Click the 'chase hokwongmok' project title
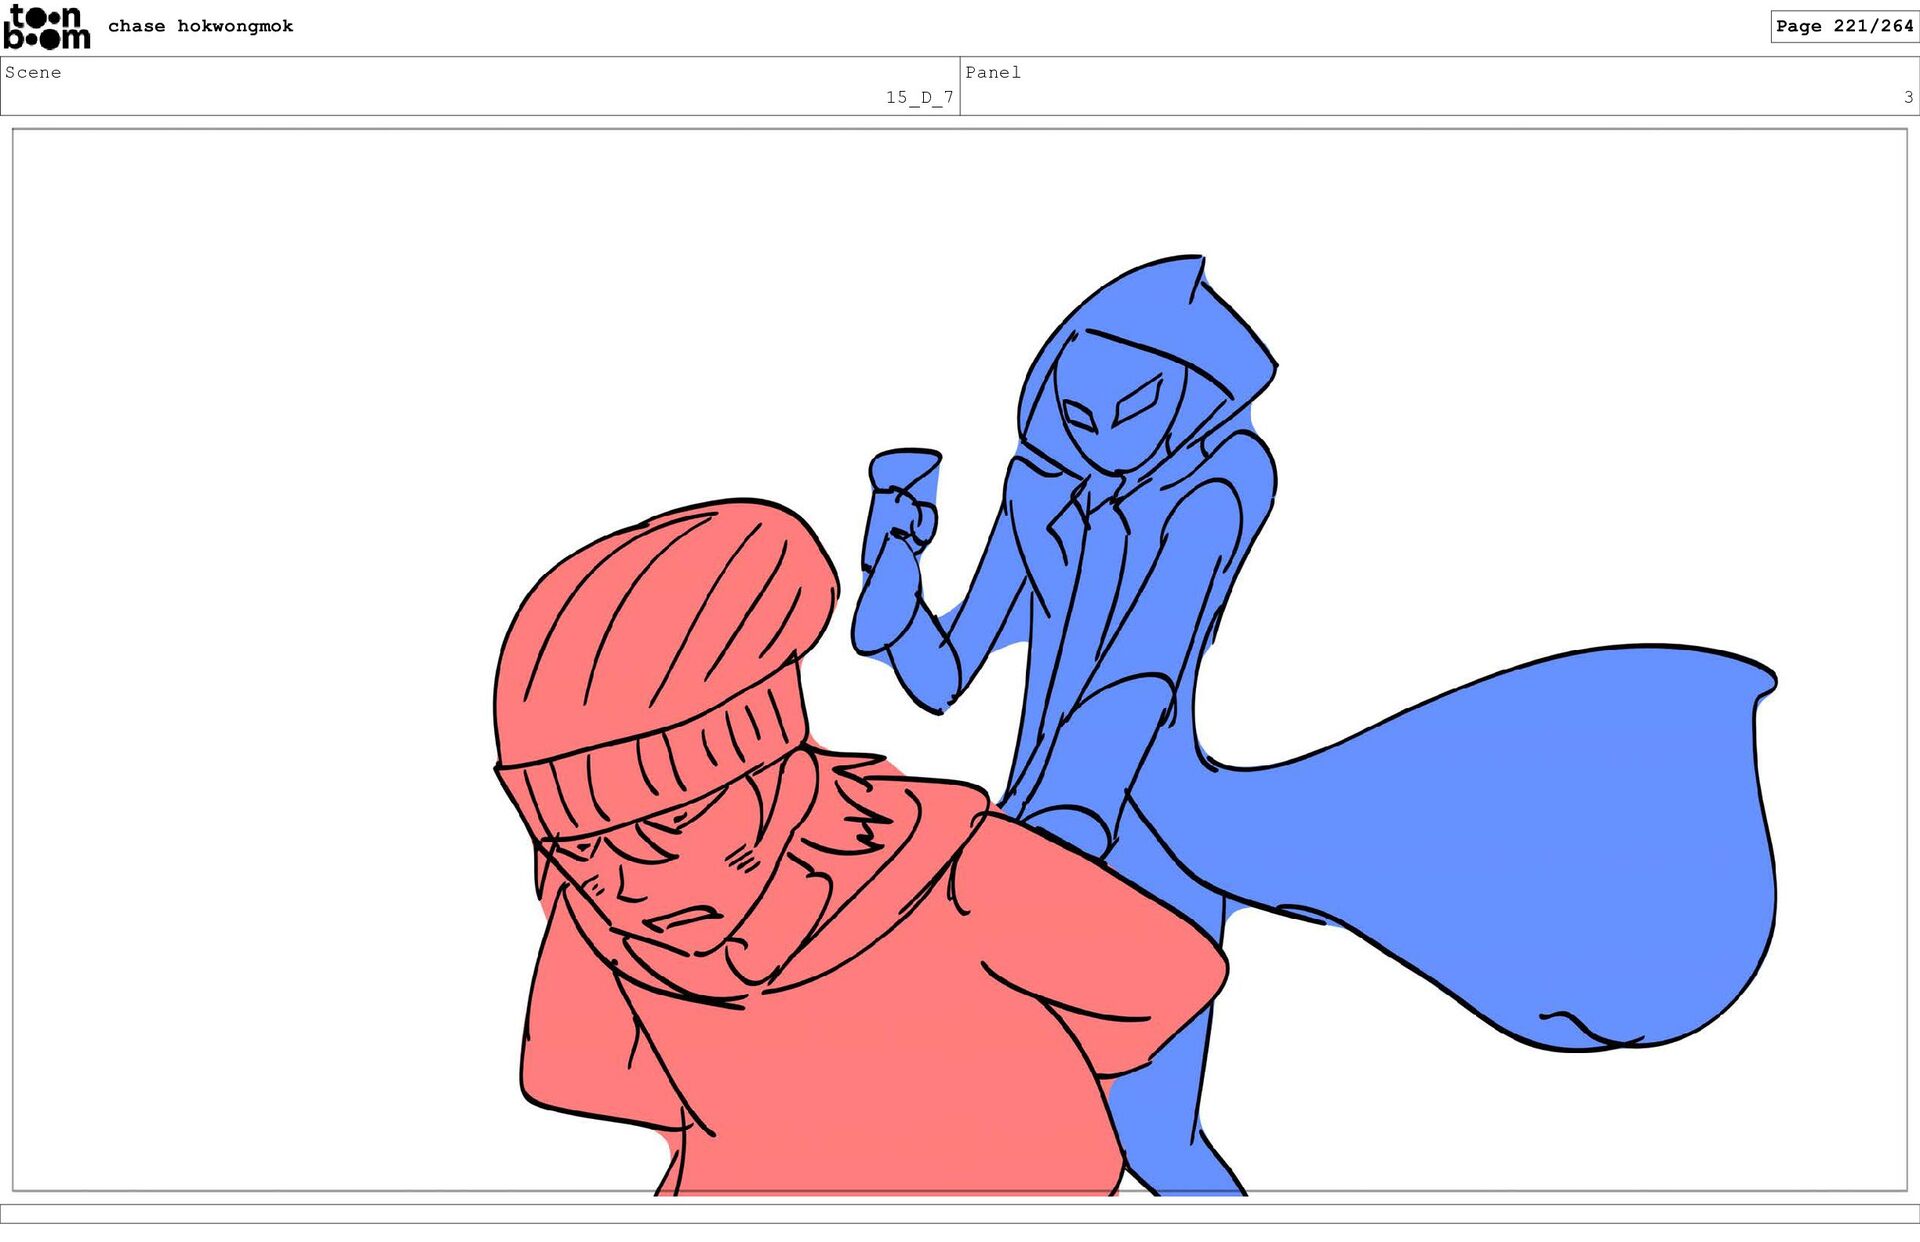The height and width of the screenshot is (1242, 1920). point(200,26)
